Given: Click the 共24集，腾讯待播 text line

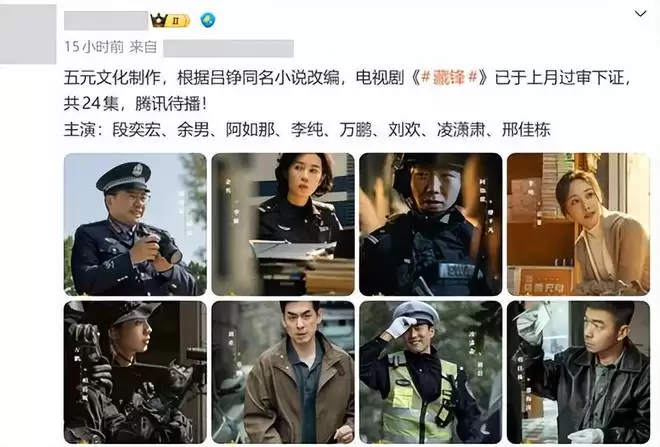Looking at the screenshot, I should click(136, 104).
